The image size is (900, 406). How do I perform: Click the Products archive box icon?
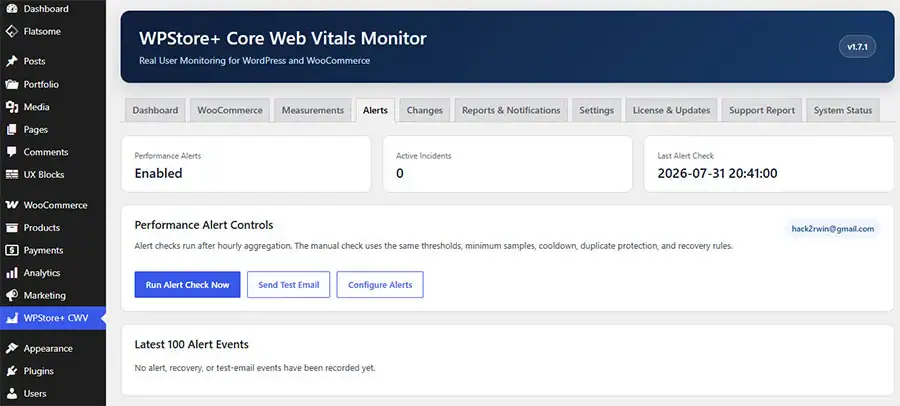pyautogui.click(x=11, y=227)
